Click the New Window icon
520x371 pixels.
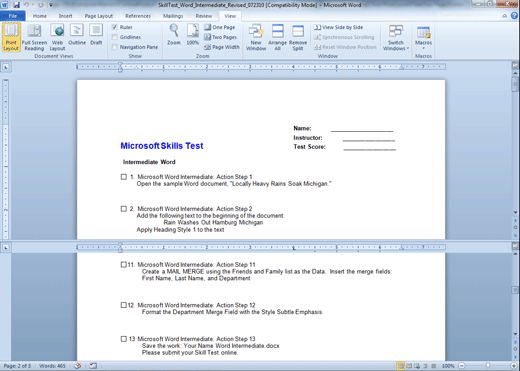[256, 37]
